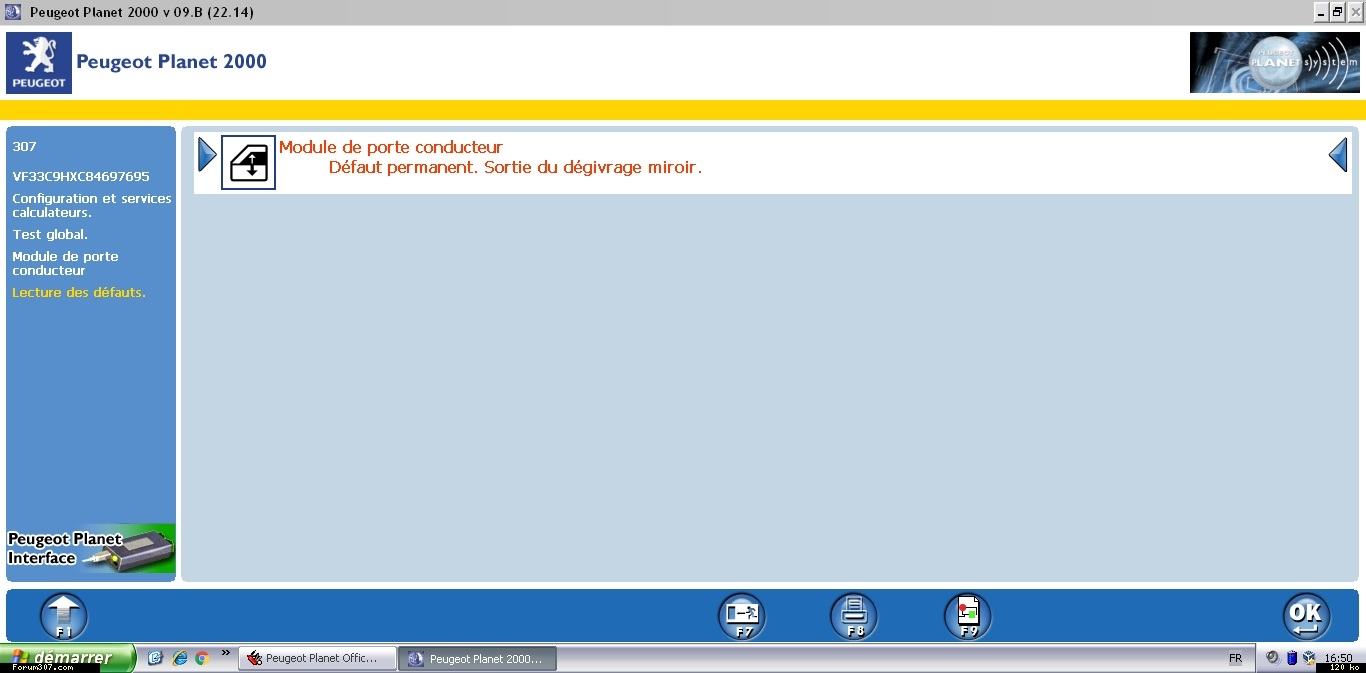Click the F8 print button
The height and width of the screenshot is (673, 1366).
pos(854,616)
